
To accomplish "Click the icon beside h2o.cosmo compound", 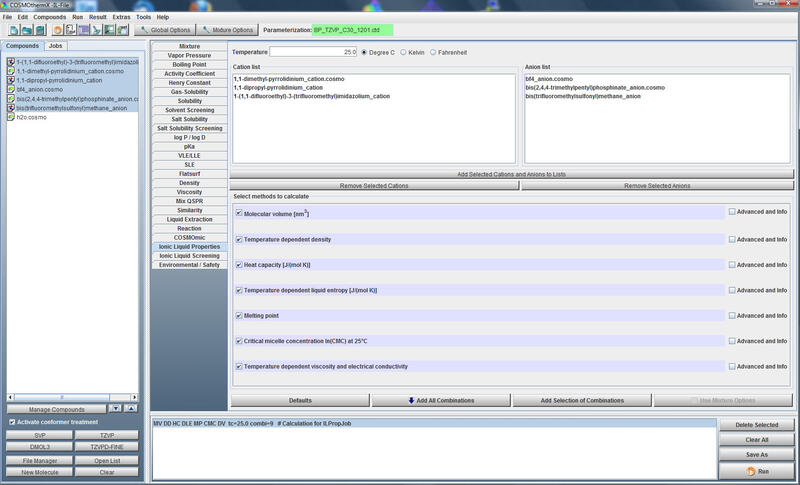I will coord(11,117).
